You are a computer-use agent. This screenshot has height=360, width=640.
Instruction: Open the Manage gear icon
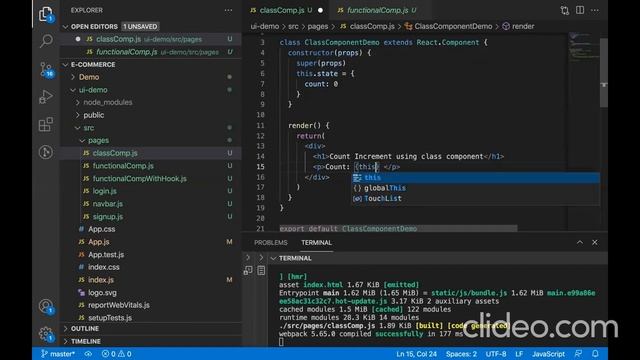(x=46, y=334)
